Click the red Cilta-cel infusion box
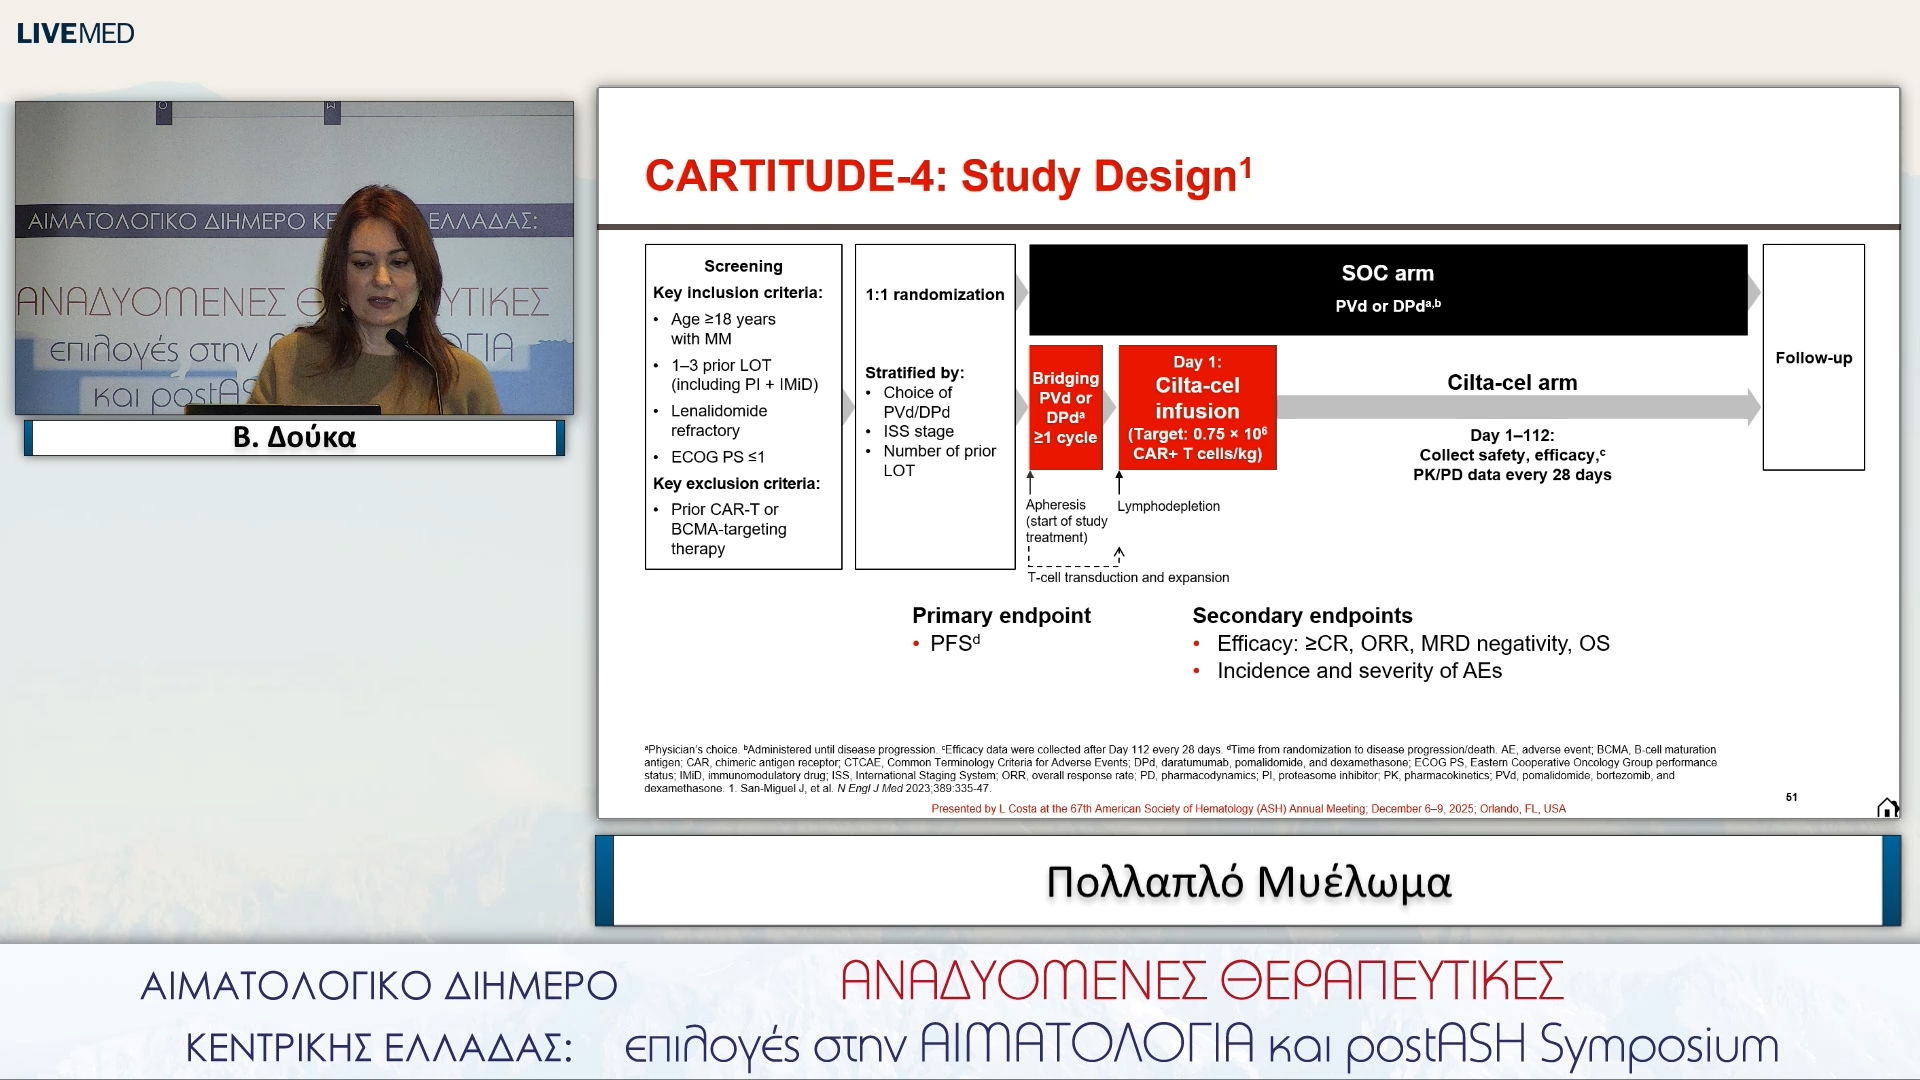The width and height of the screenshot is (1920, 1080). coord(1197,407)
